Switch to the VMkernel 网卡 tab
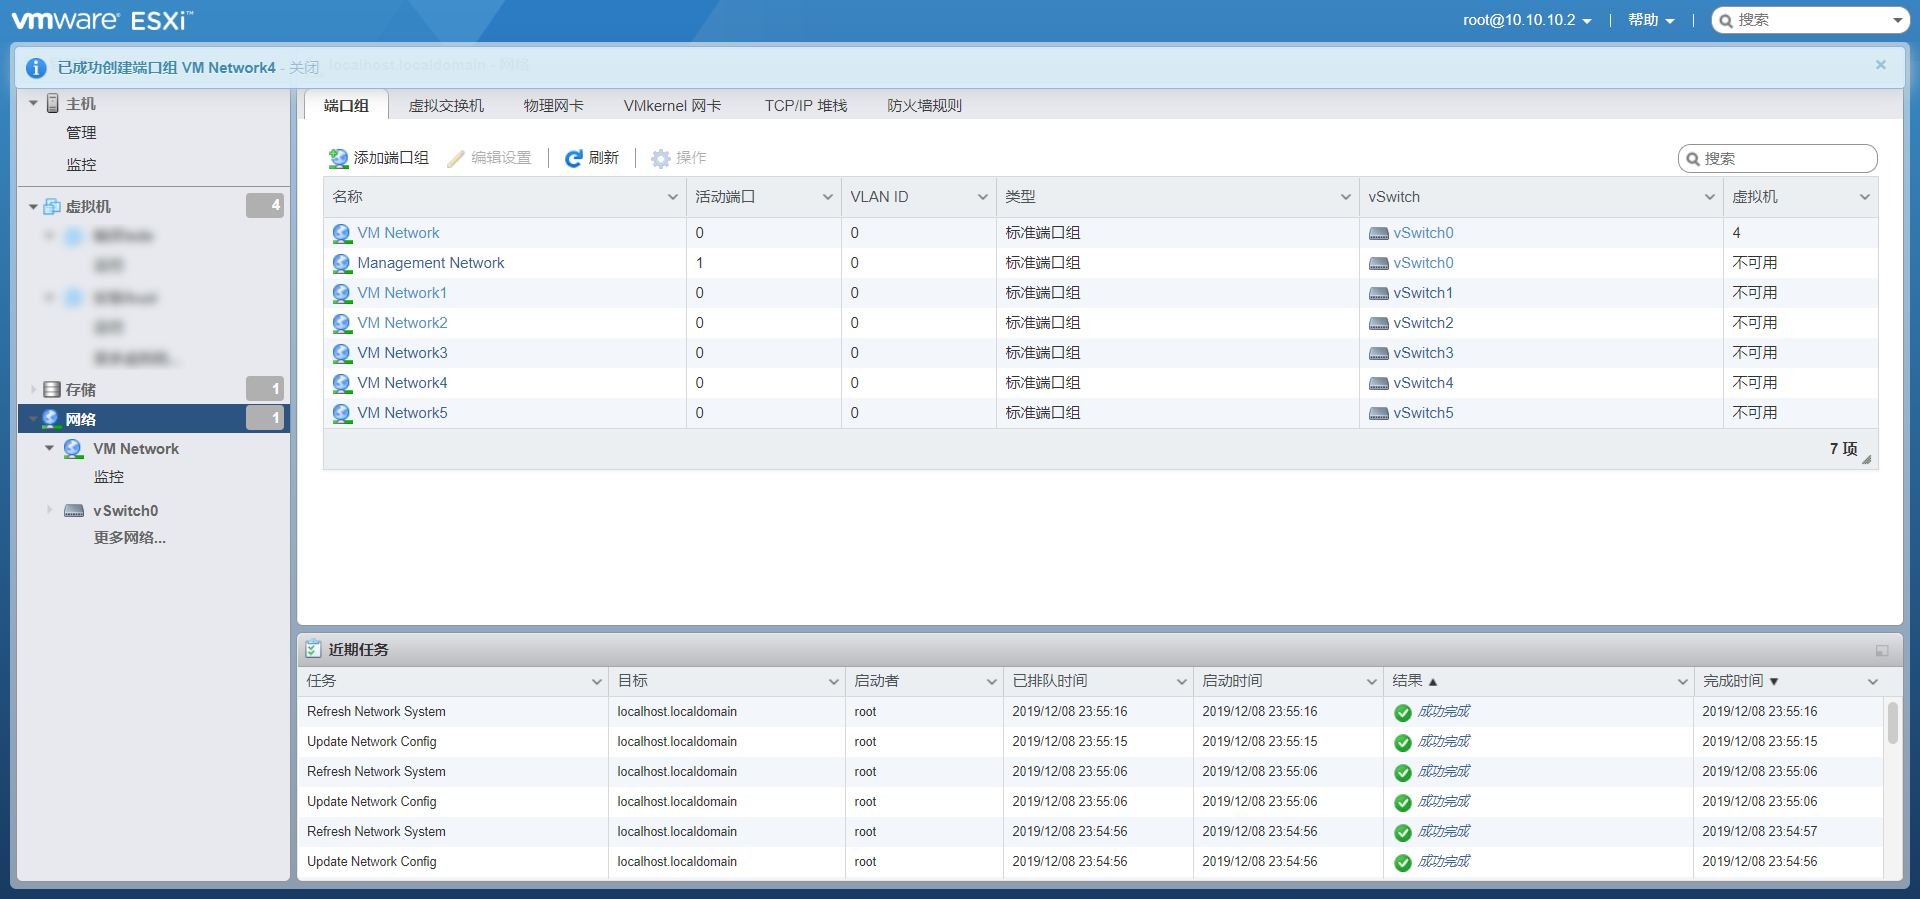 click(672, 105)
